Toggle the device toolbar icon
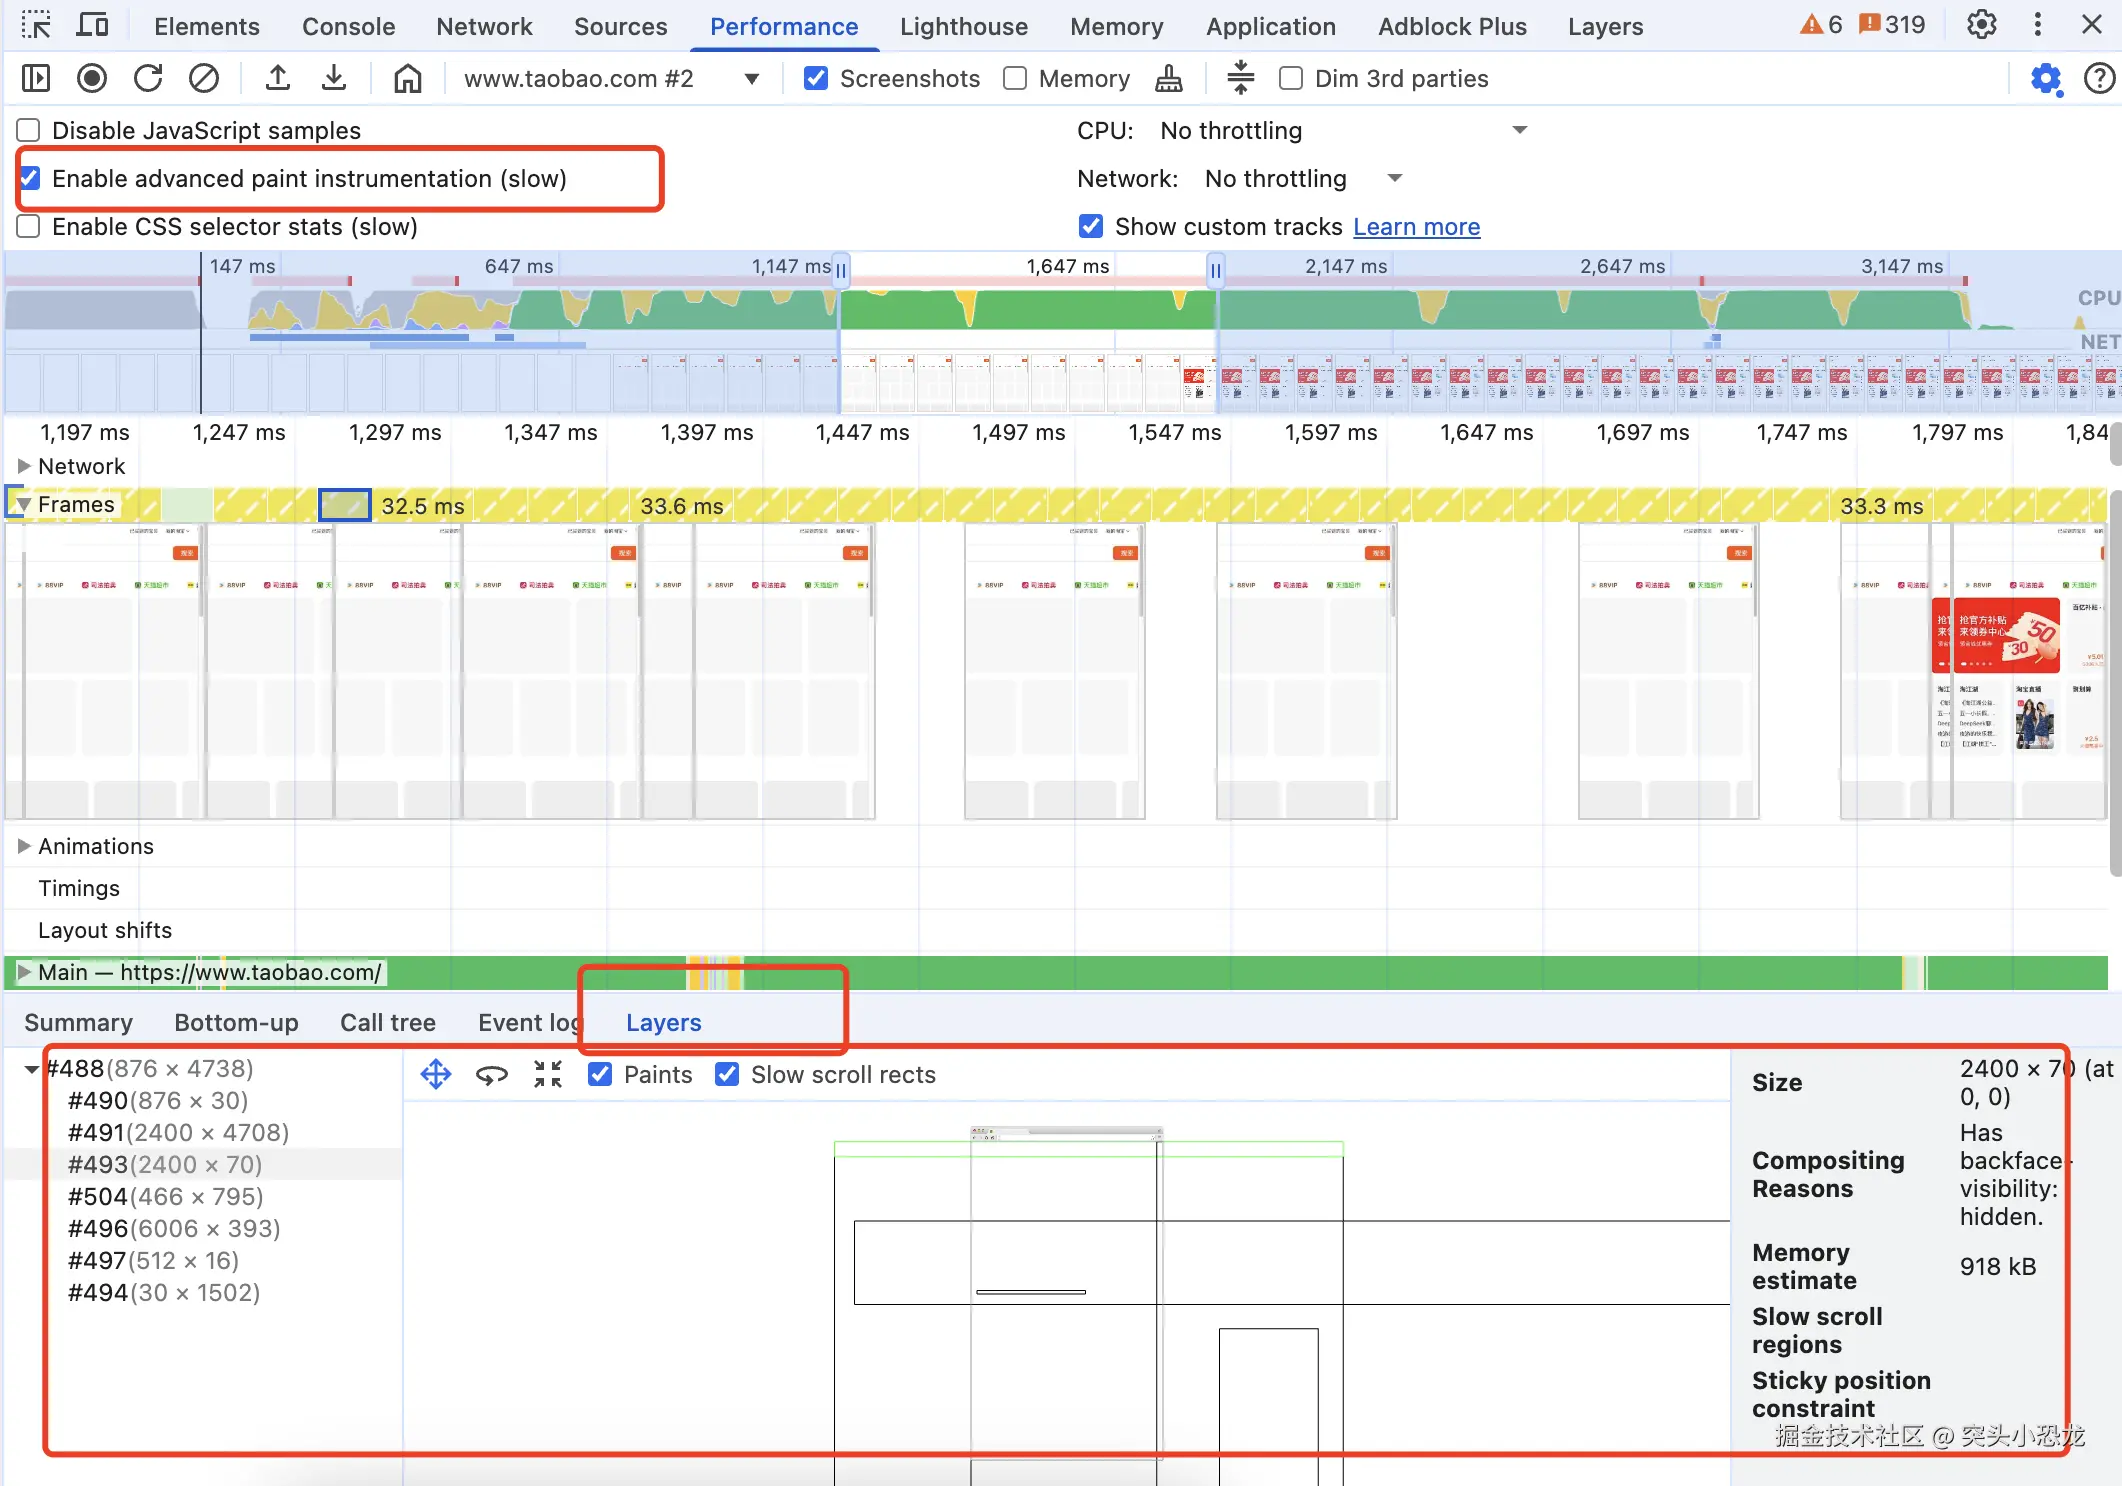This screenshot has width=2122, height=1486. tap(92, 26)
